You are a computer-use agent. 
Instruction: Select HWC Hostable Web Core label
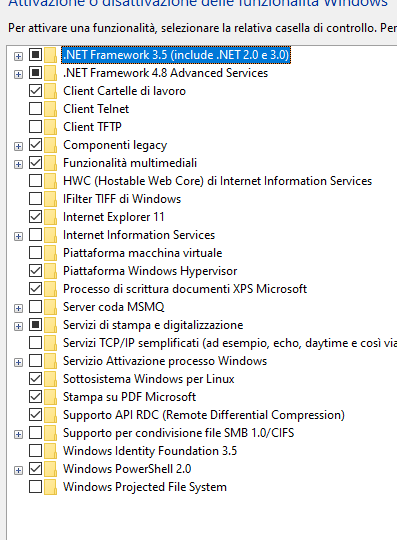click(x=218, y=181)
